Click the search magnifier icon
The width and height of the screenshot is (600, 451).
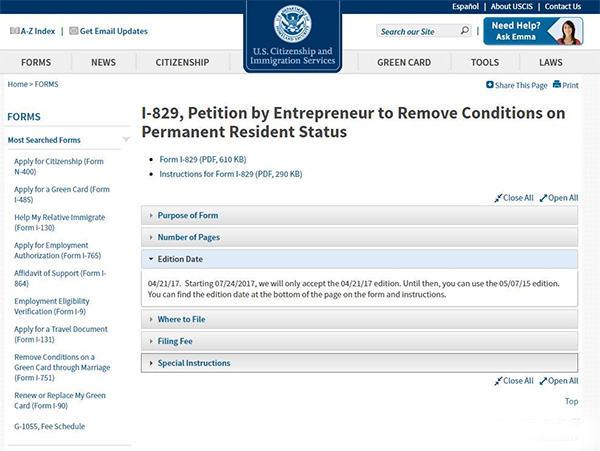465,31
